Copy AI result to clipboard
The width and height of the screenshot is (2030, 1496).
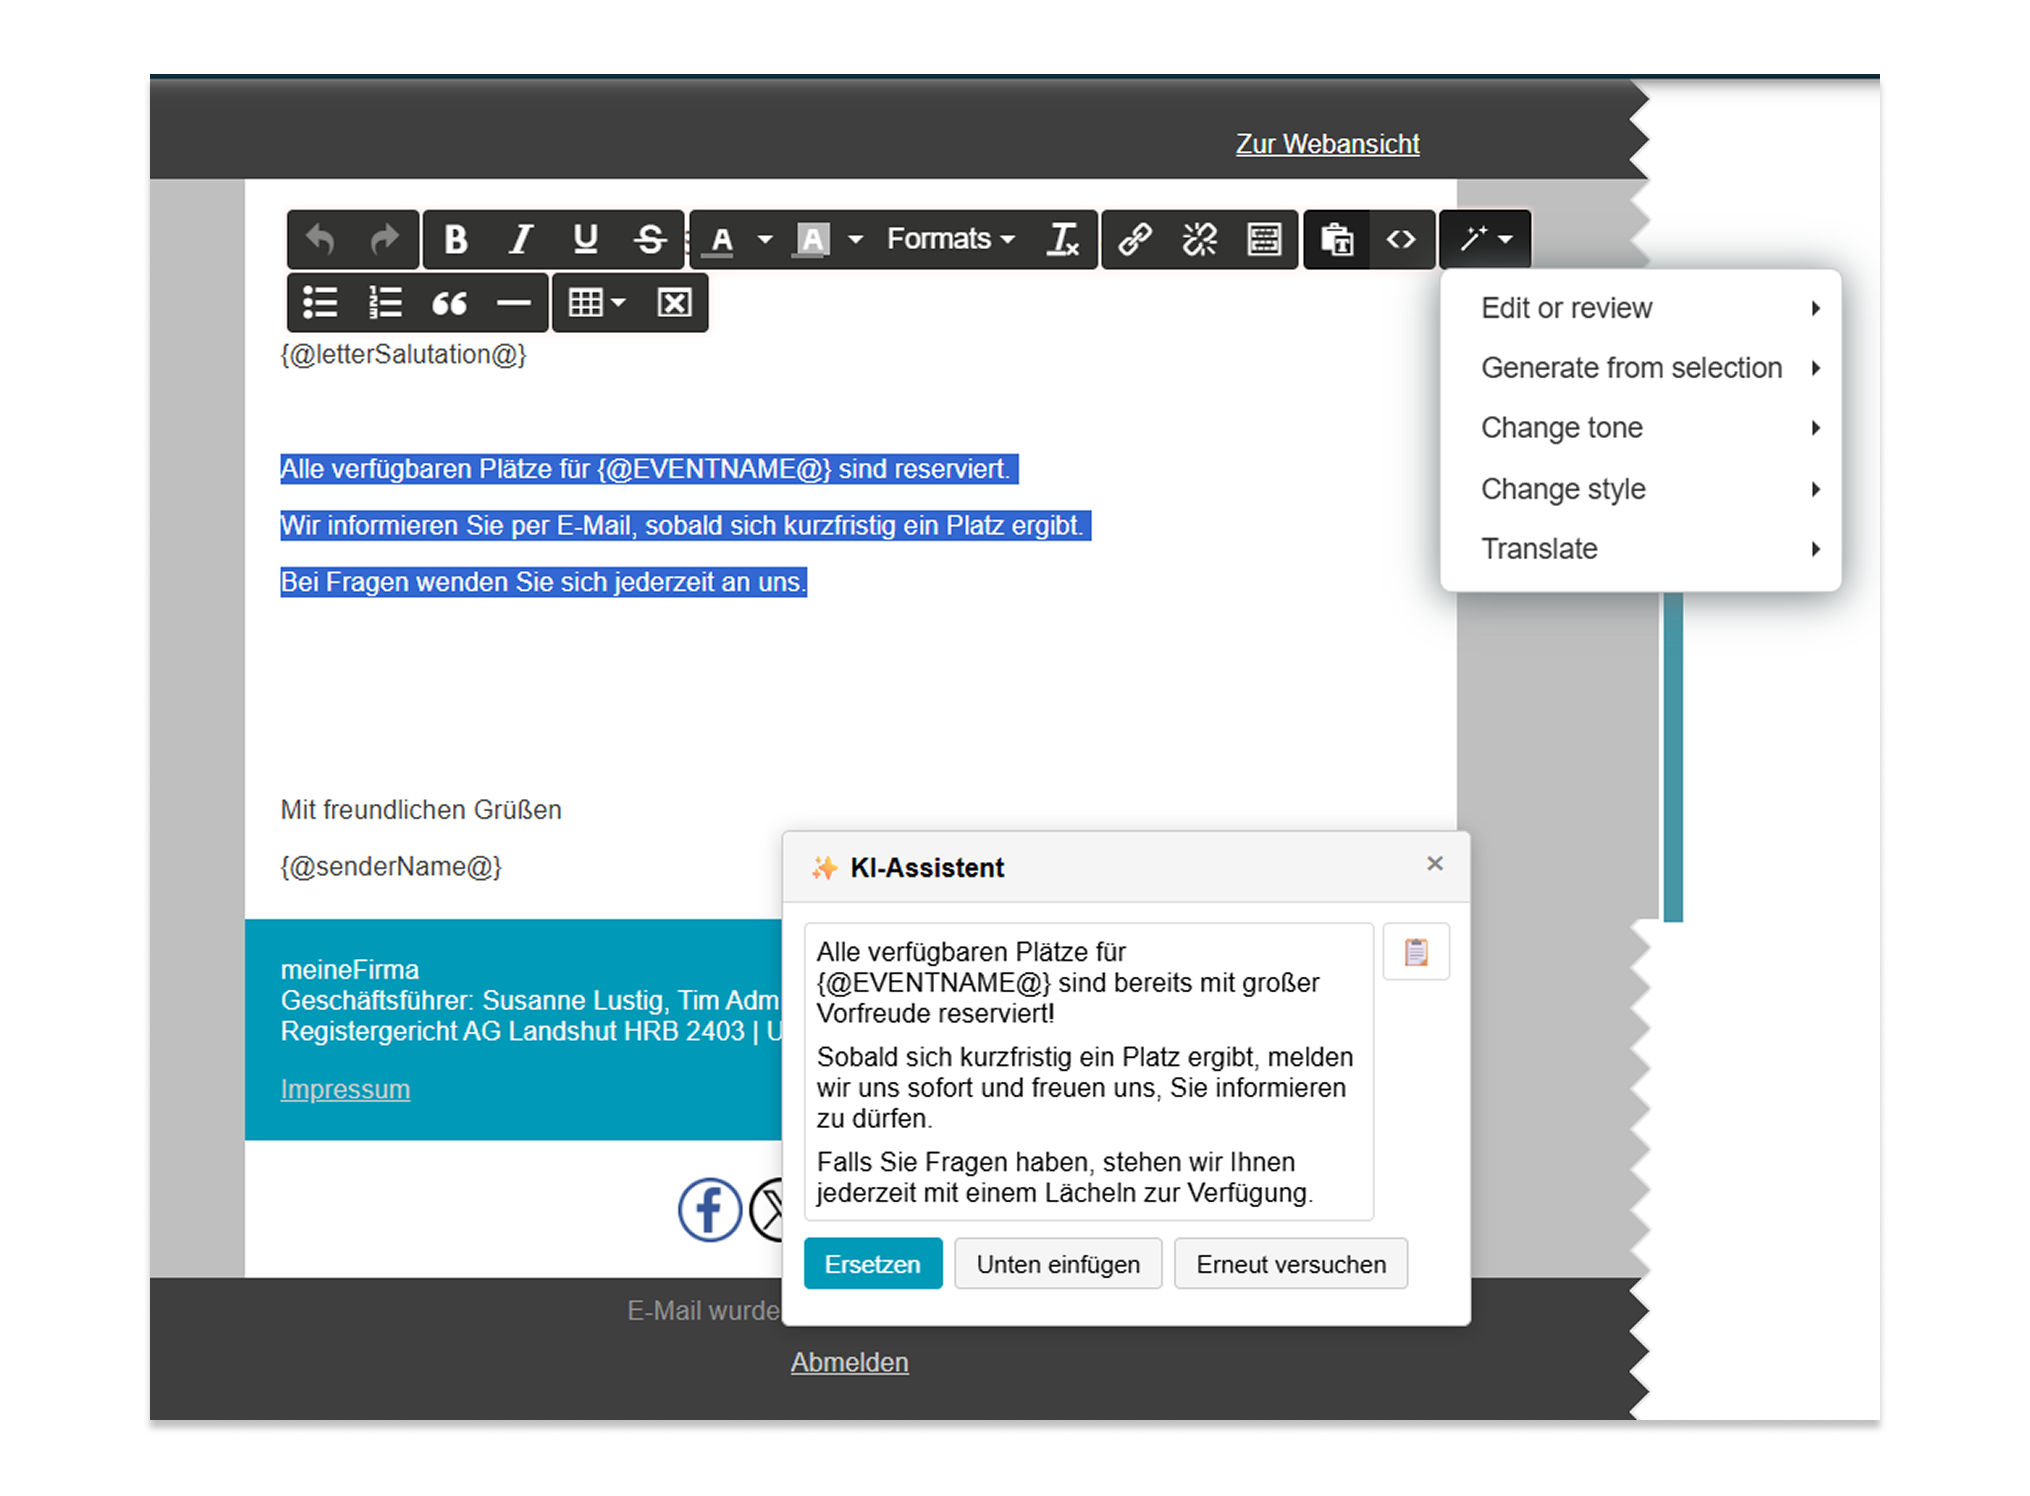(x=1416, y=952)
